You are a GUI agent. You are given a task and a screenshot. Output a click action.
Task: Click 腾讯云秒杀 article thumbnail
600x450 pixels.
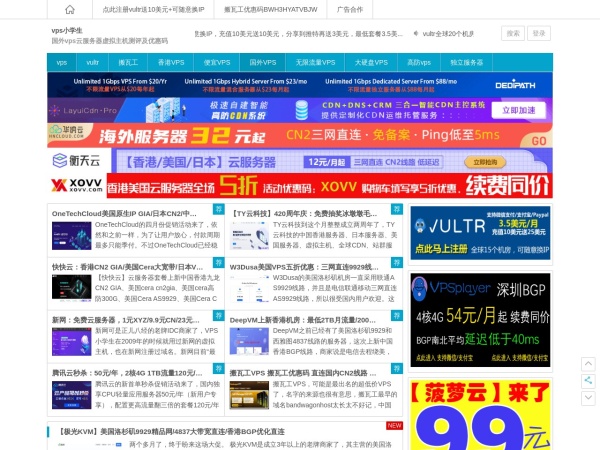click(x=72, y=395)
